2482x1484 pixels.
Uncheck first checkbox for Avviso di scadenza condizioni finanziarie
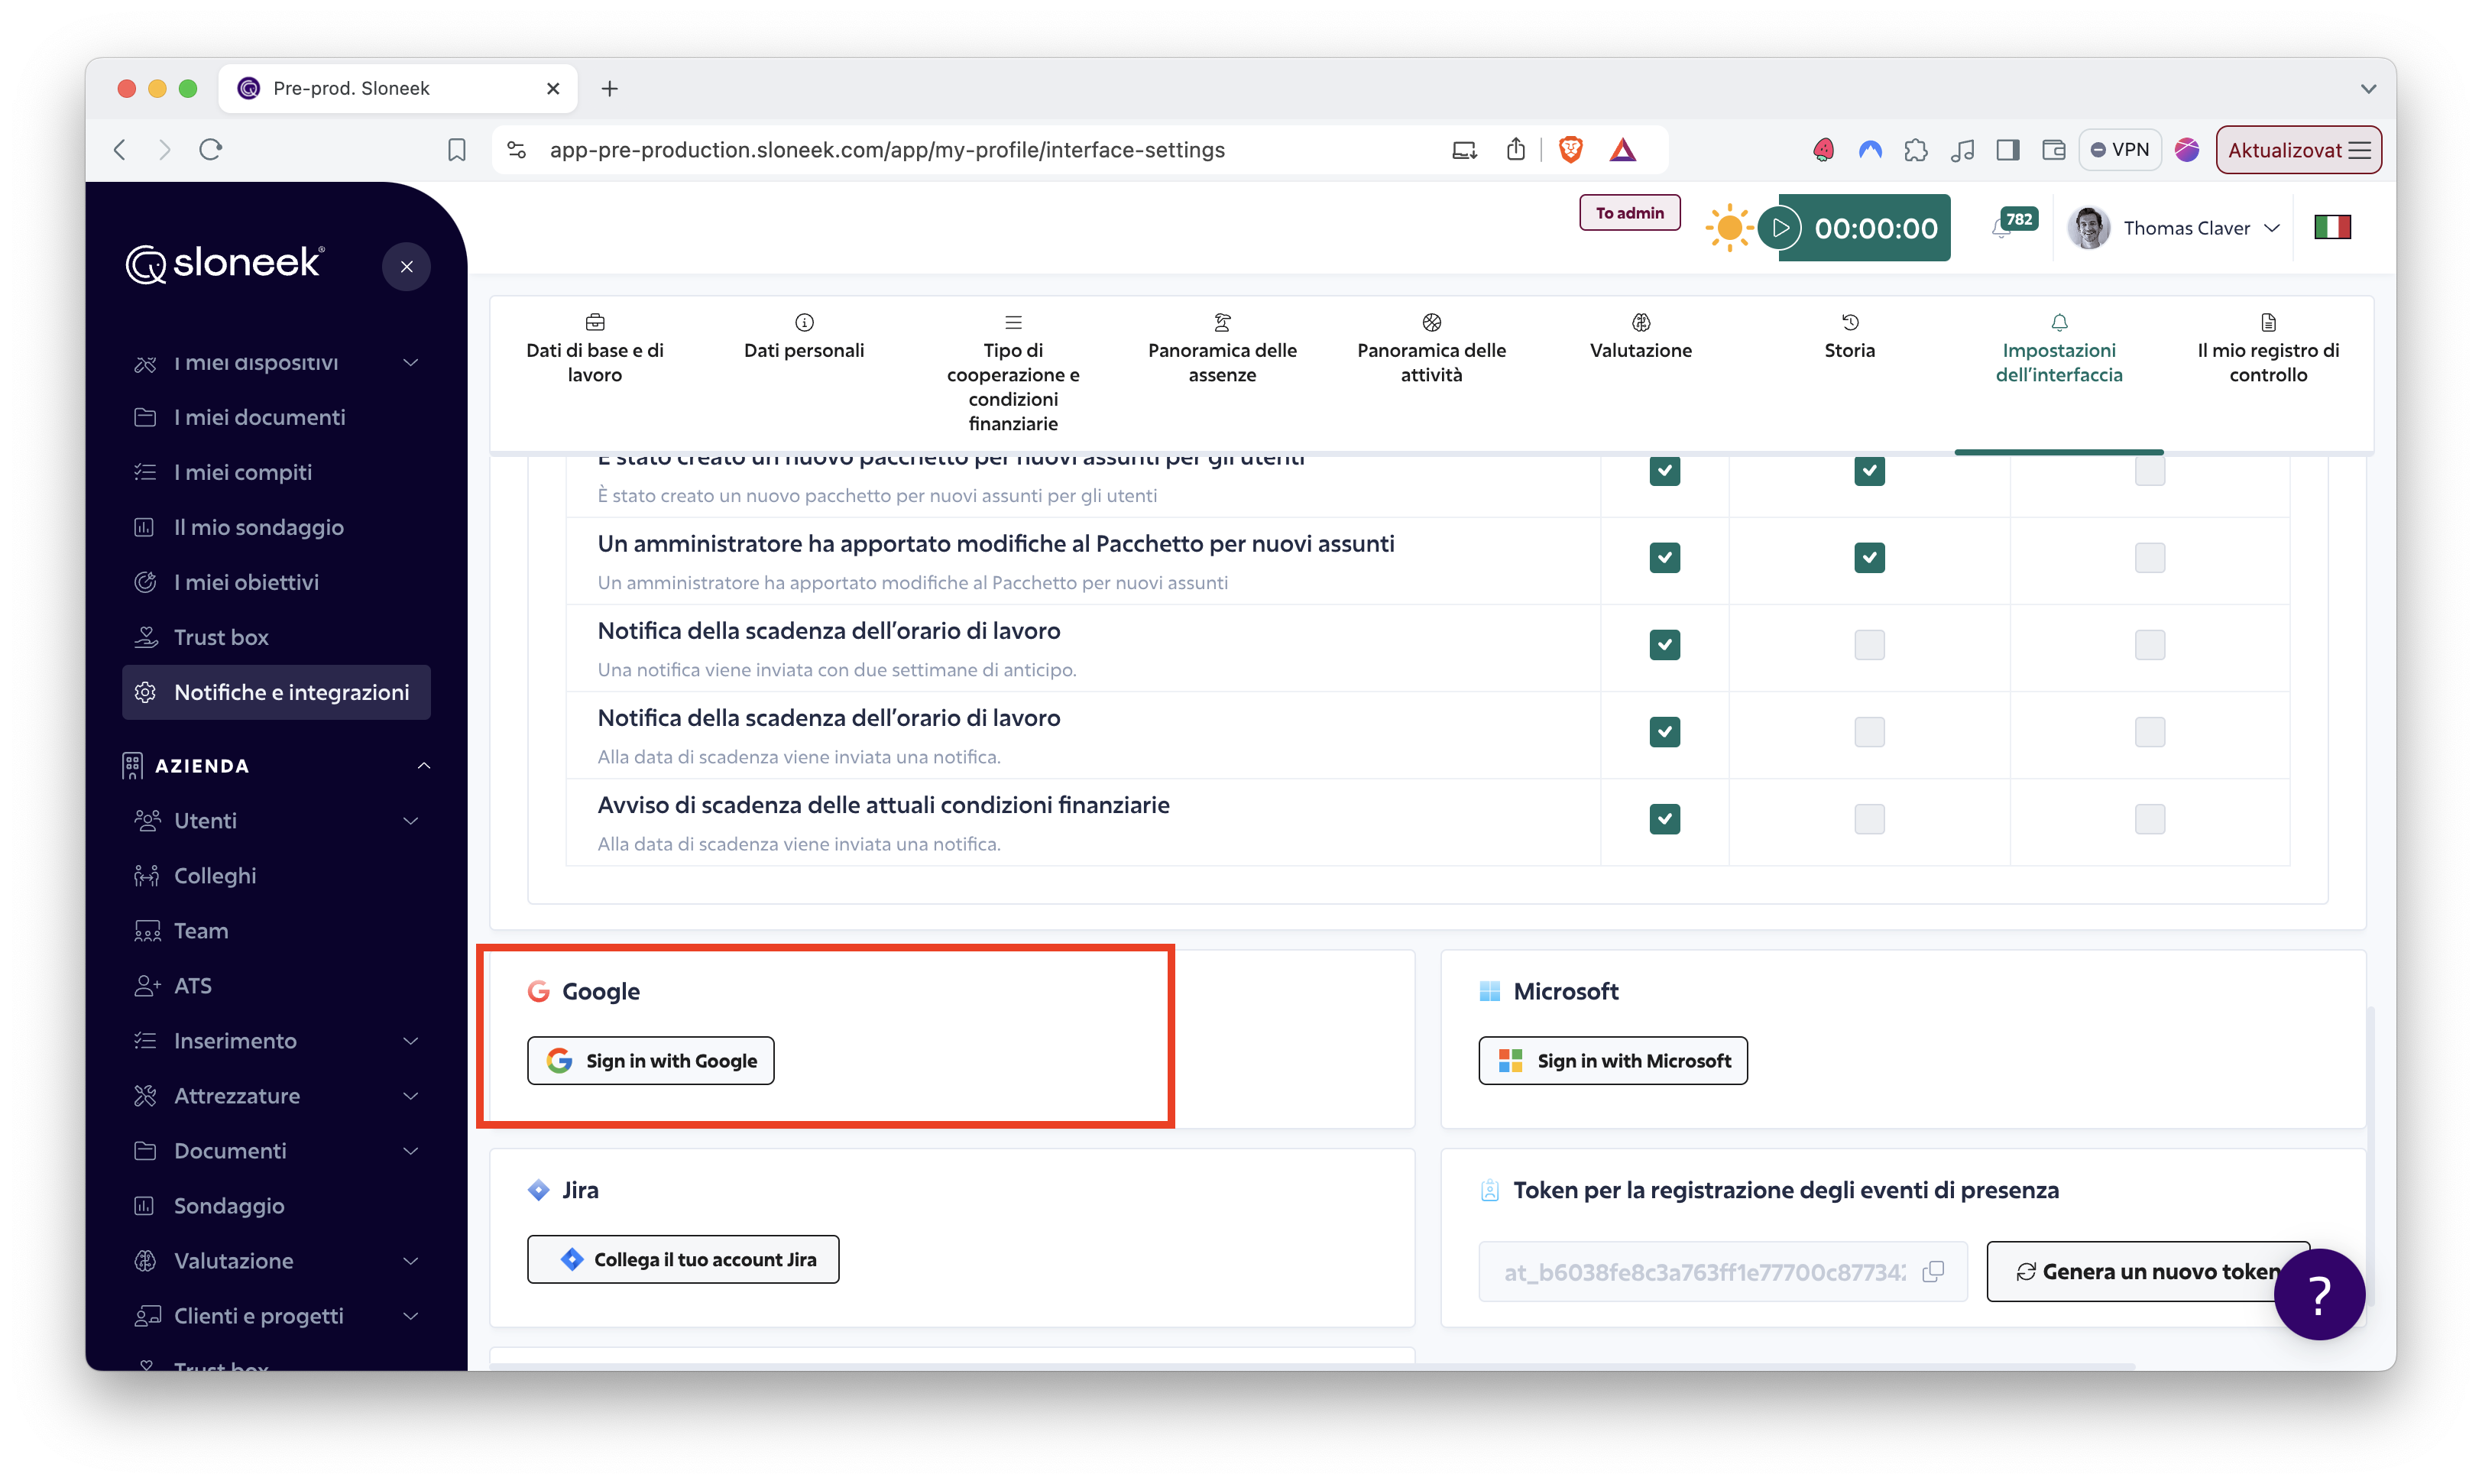point(1664,819)
